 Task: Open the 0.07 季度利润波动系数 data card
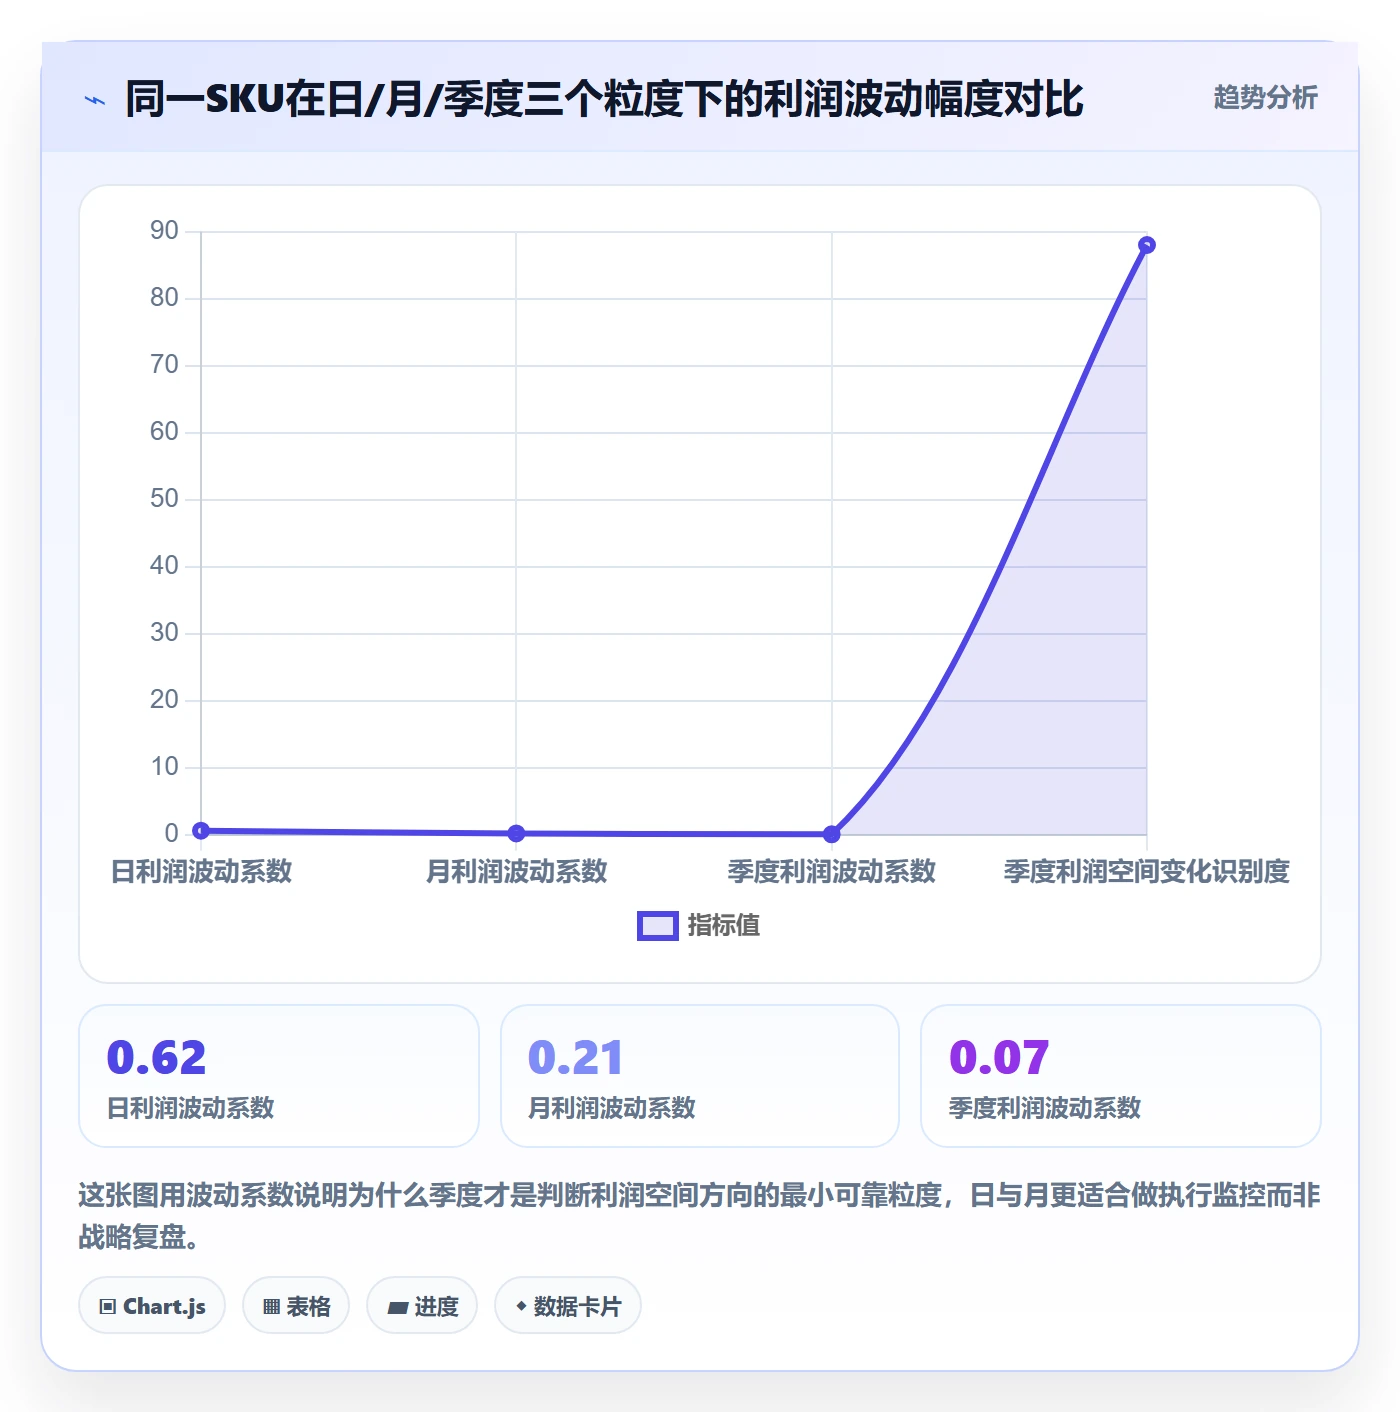point(1121,1076)
